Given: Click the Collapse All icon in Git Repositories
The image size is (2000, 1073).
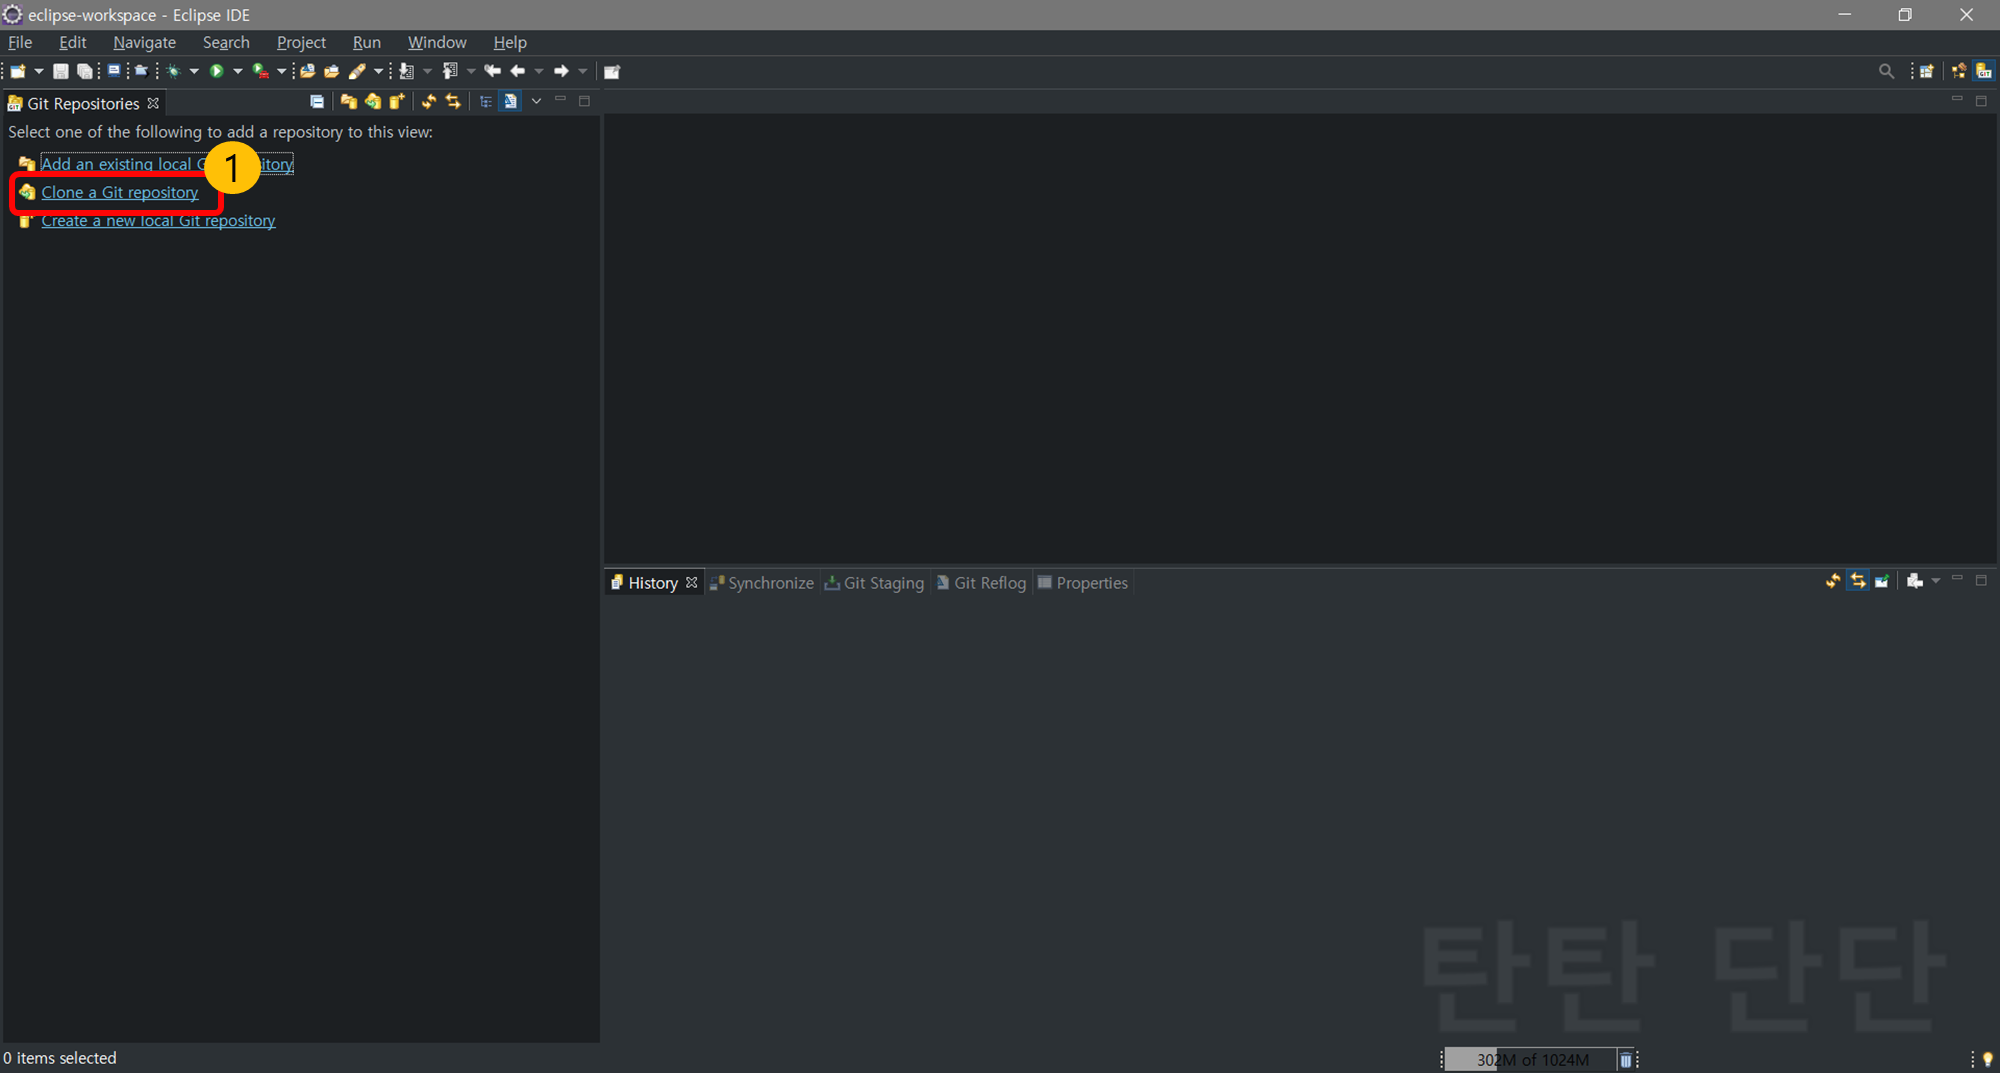Looking at the screenshot, I should pyautogui.click(x=317, y=101).
